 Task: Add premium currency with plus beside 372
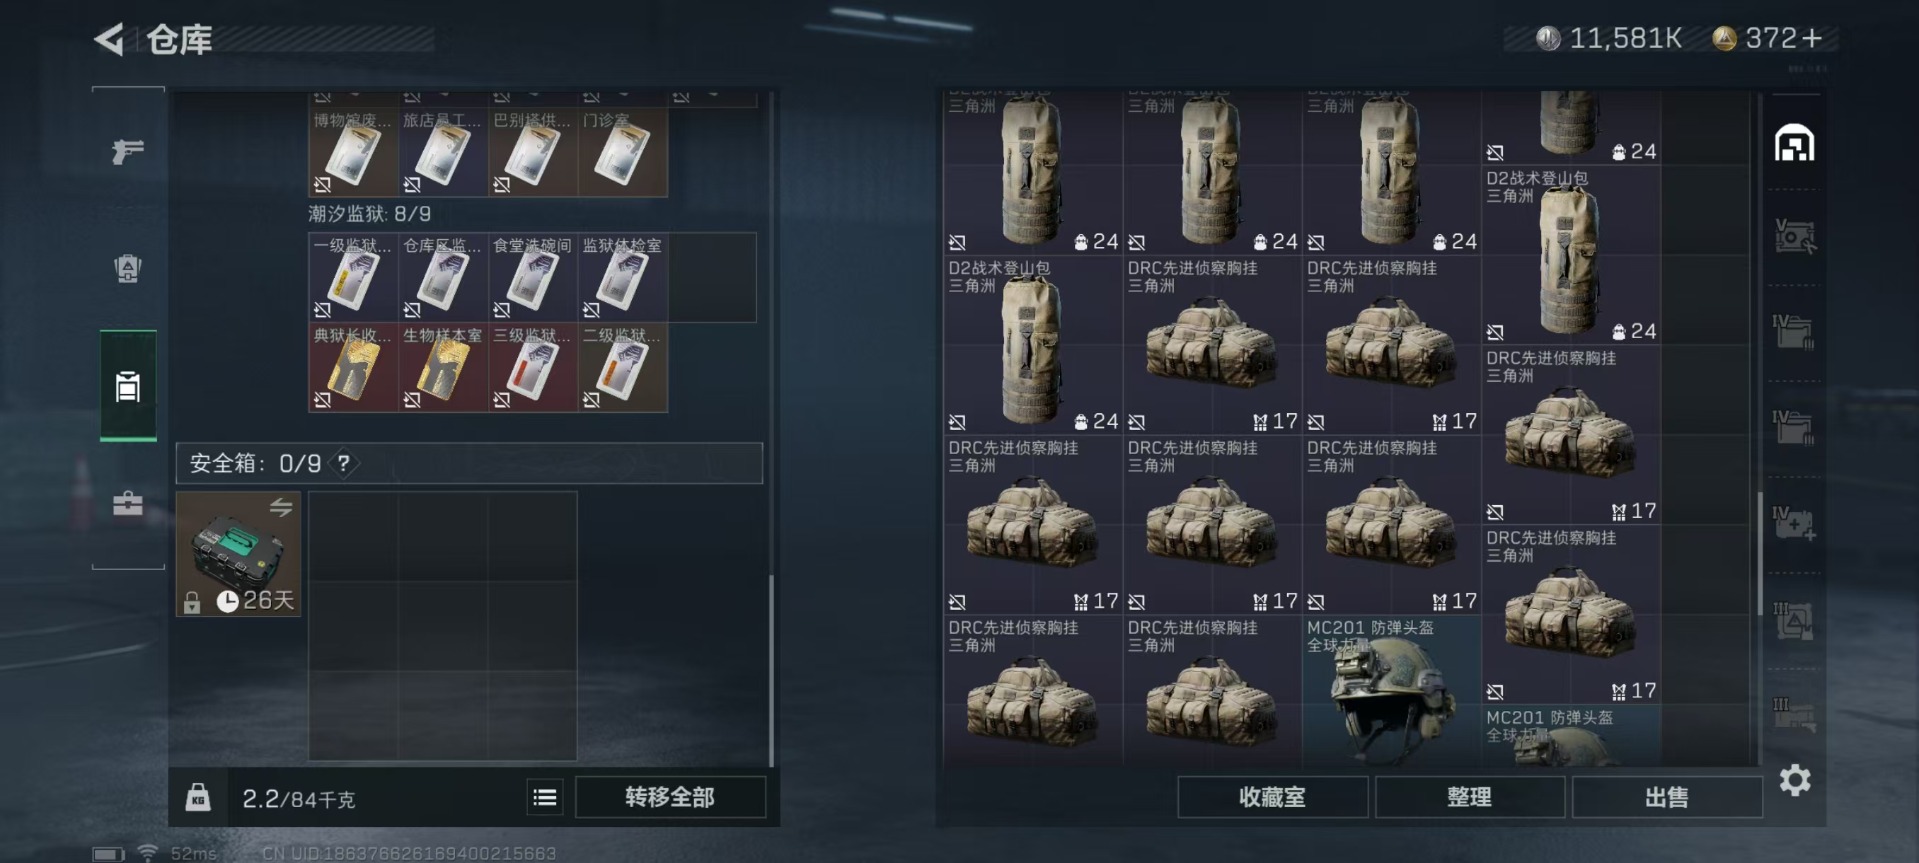[x=1812, y=39]
